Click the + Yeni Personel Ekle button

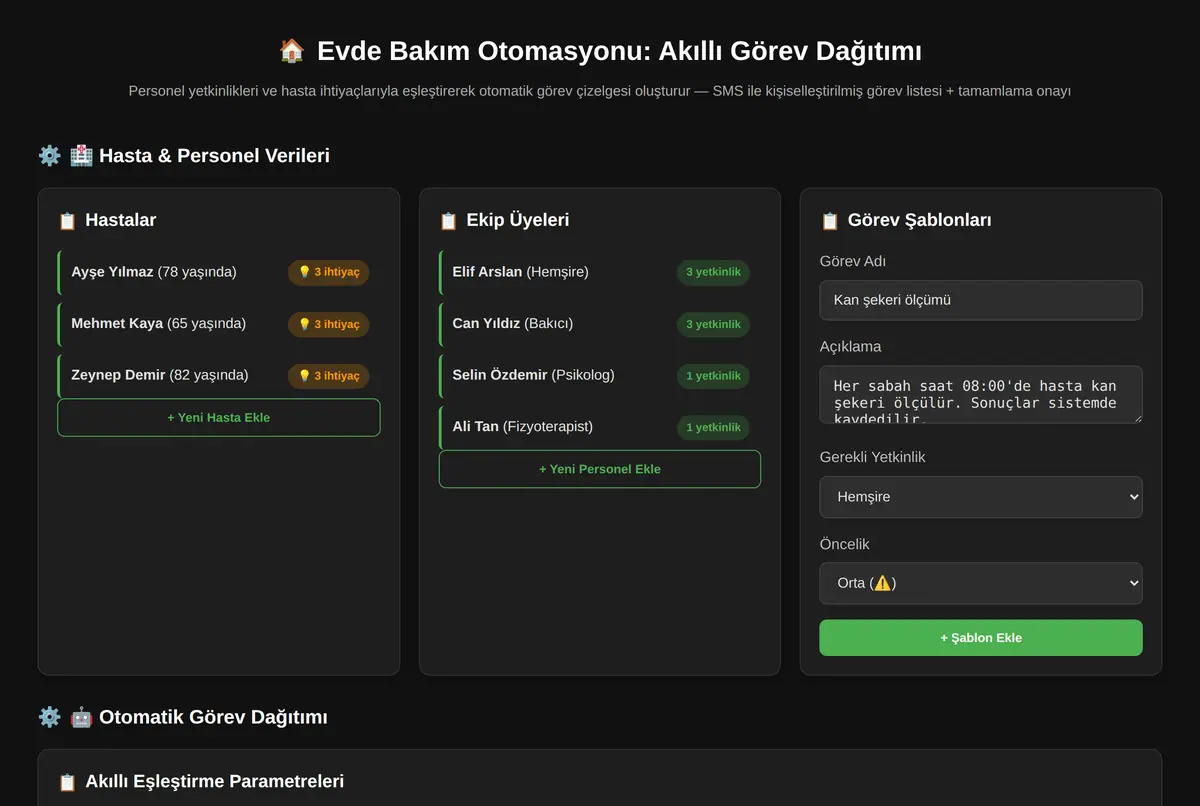[x=600, y=469]
